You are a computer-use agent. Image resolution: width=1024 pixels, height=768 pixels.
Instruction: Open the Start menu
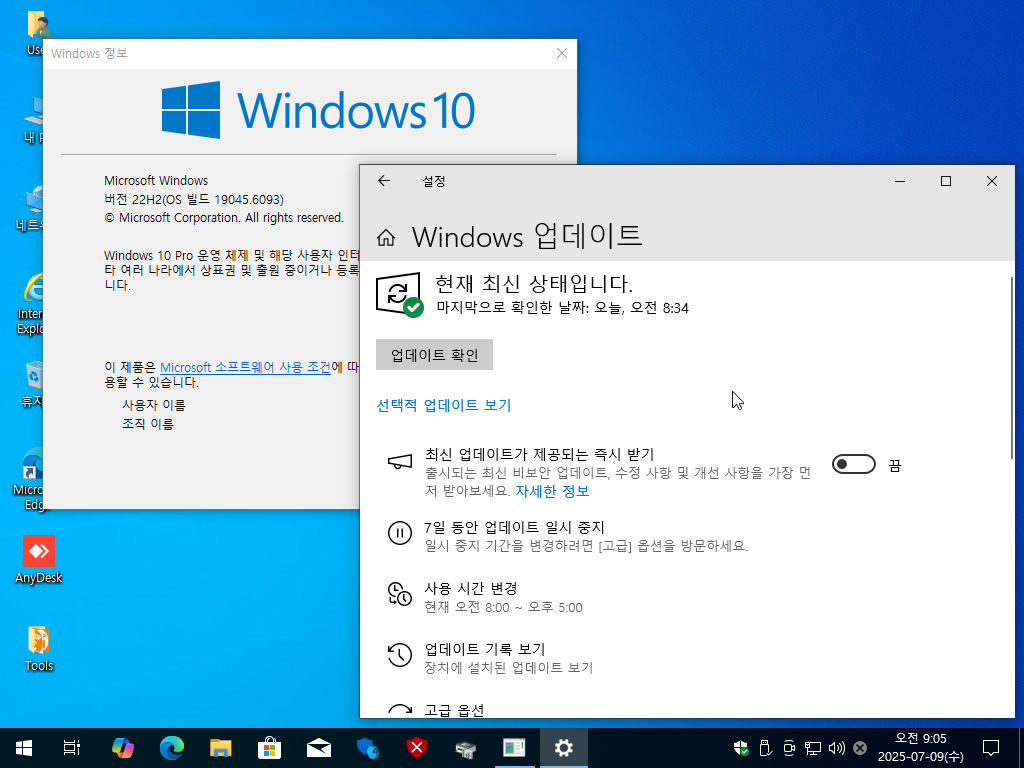(24, 748)
